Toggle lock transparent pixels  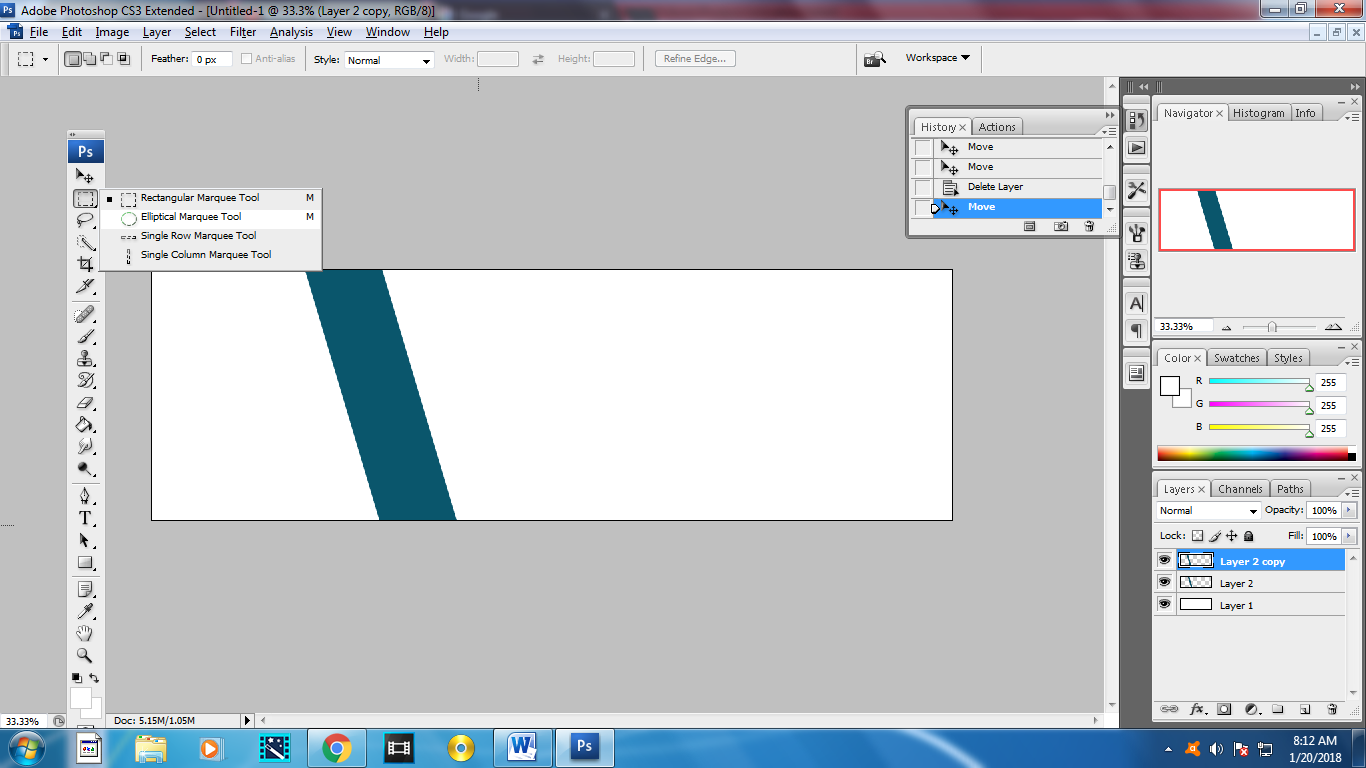coord(1197,536)
